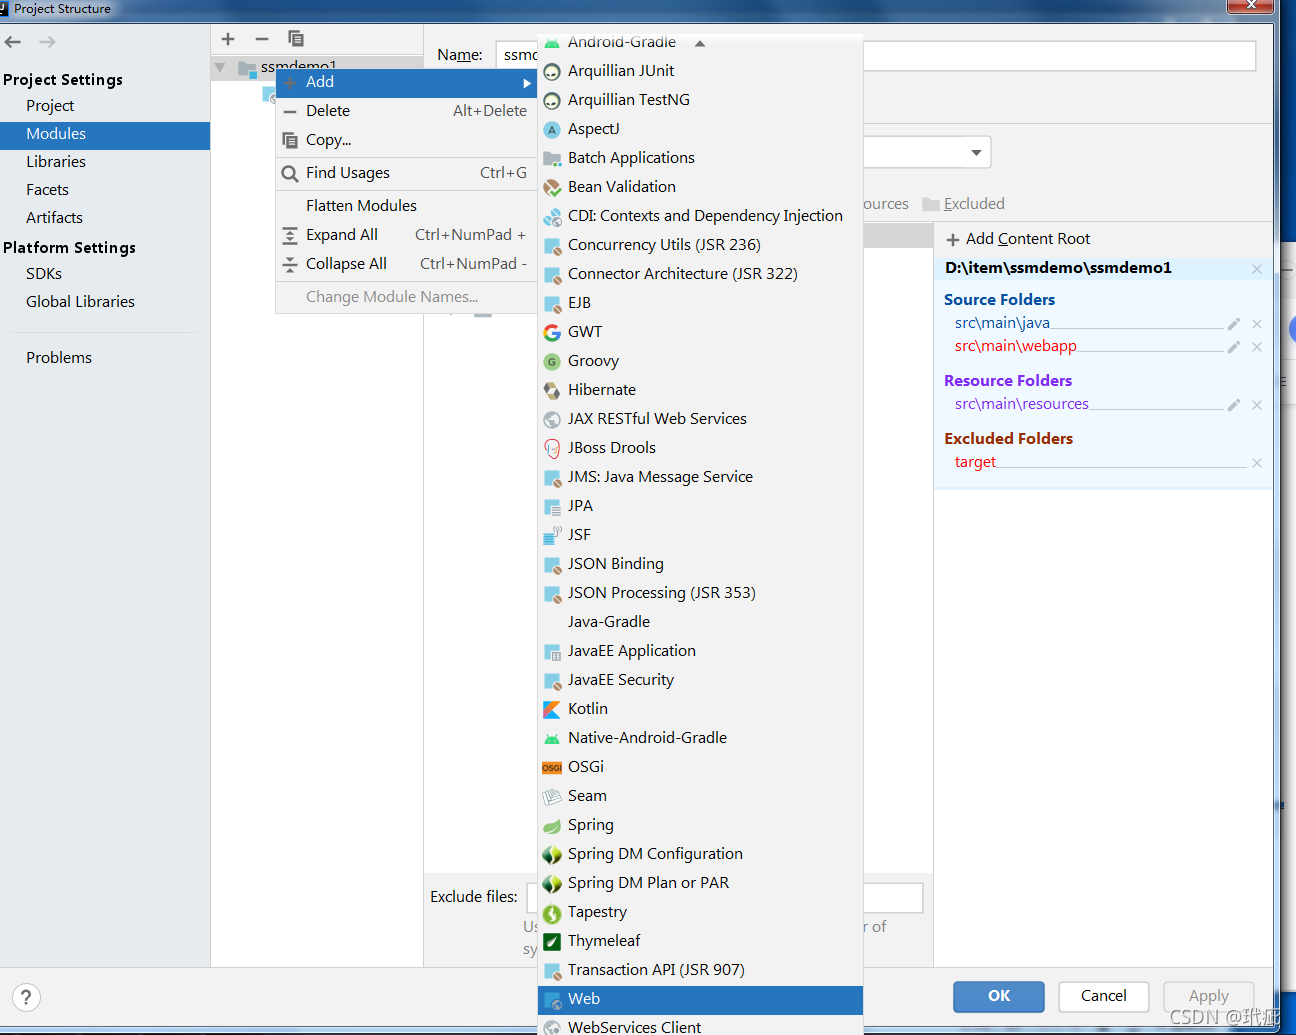This screenshot has height=1035, width=1296.
Task: Click the help question mark icon
Action: click(x=27, y=997)
